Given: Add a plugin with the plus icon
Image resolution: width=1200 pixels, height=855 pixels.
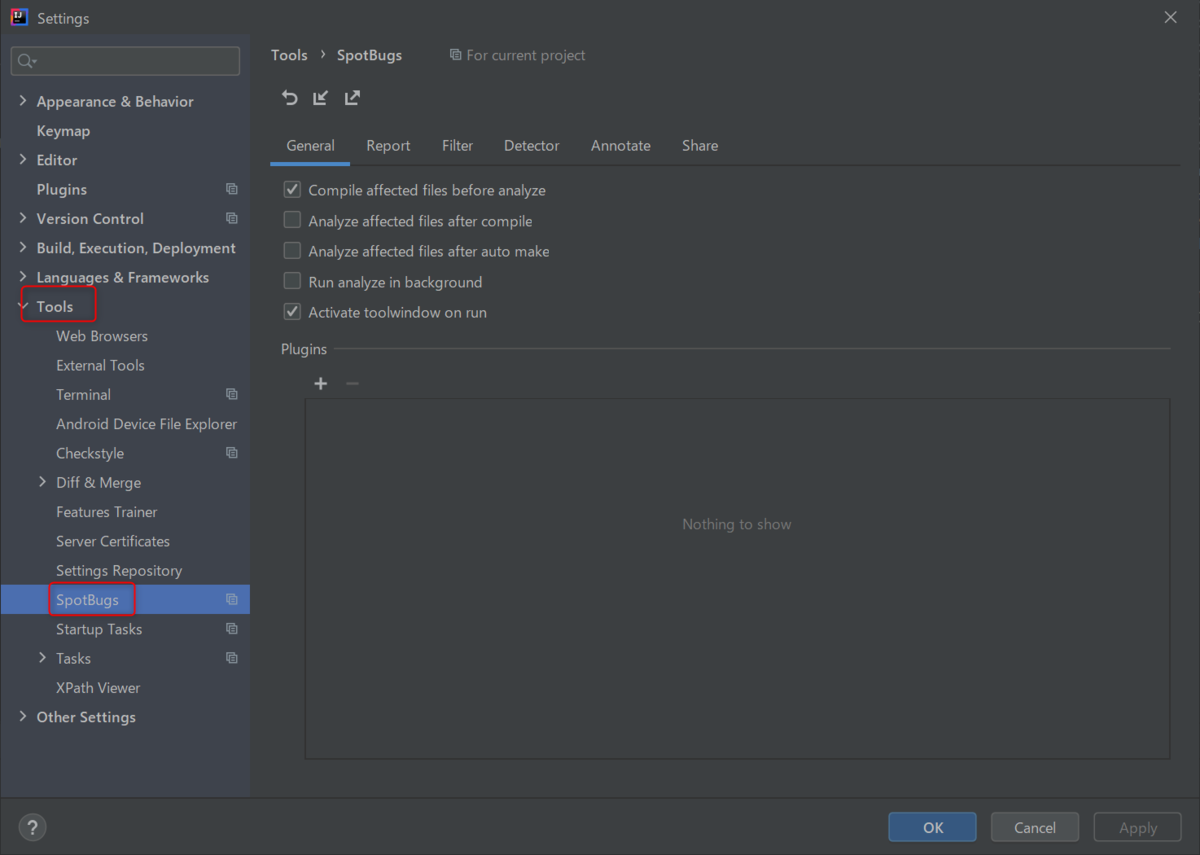Looking at the screenshot, I should 320,383.
